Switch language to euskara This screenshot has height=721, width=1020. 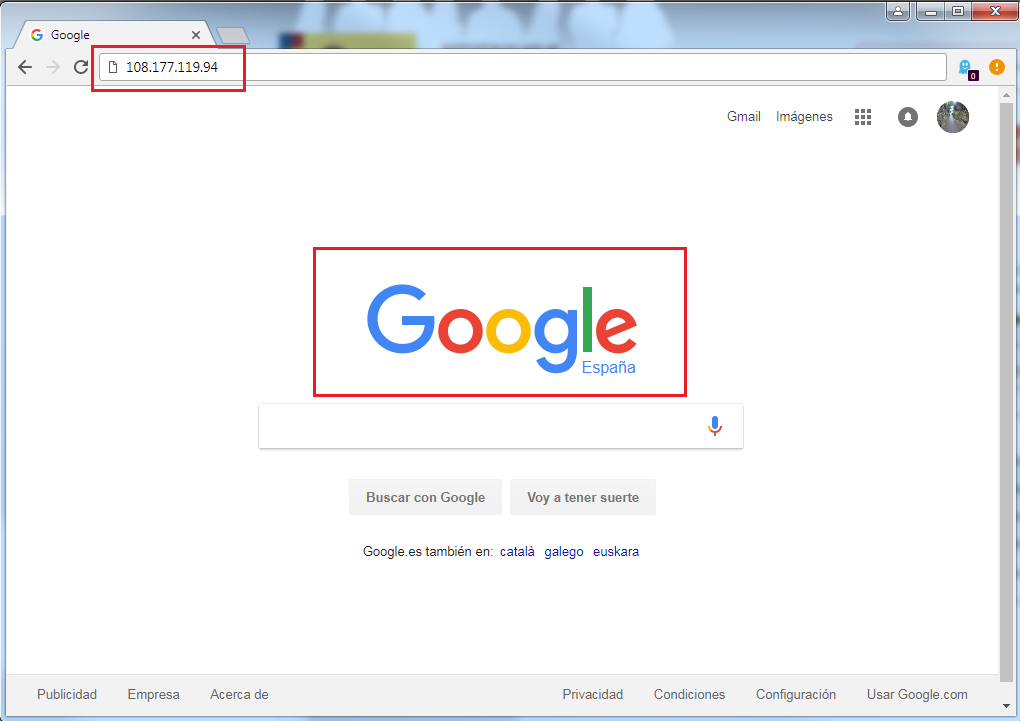pos(616,552)
